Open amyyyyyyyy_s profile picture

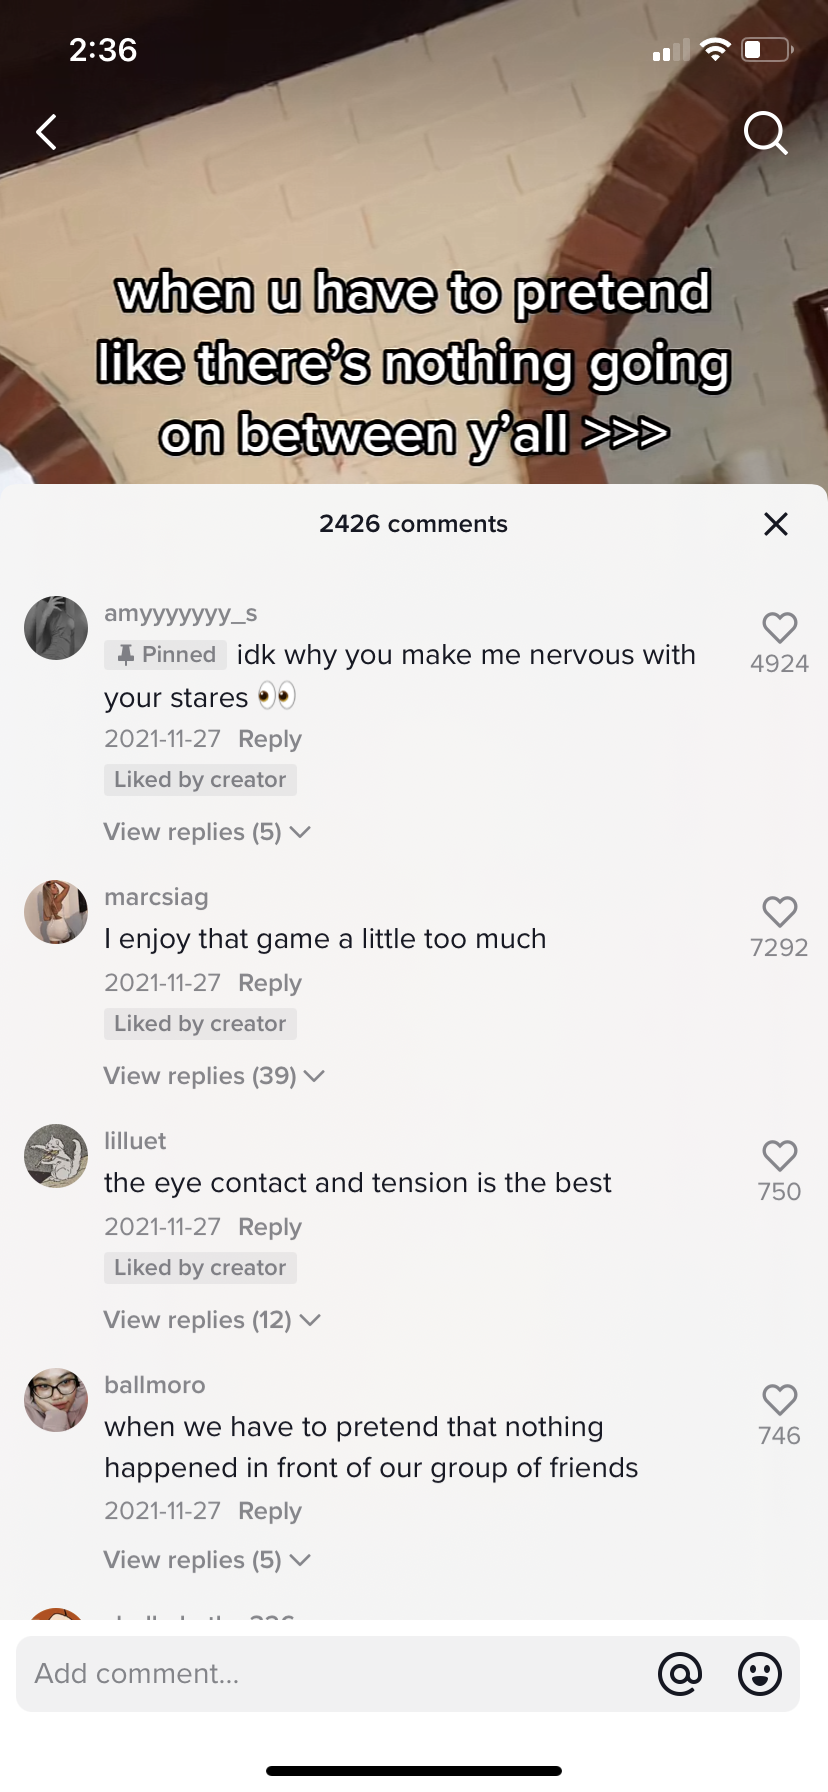click(56, 628)
